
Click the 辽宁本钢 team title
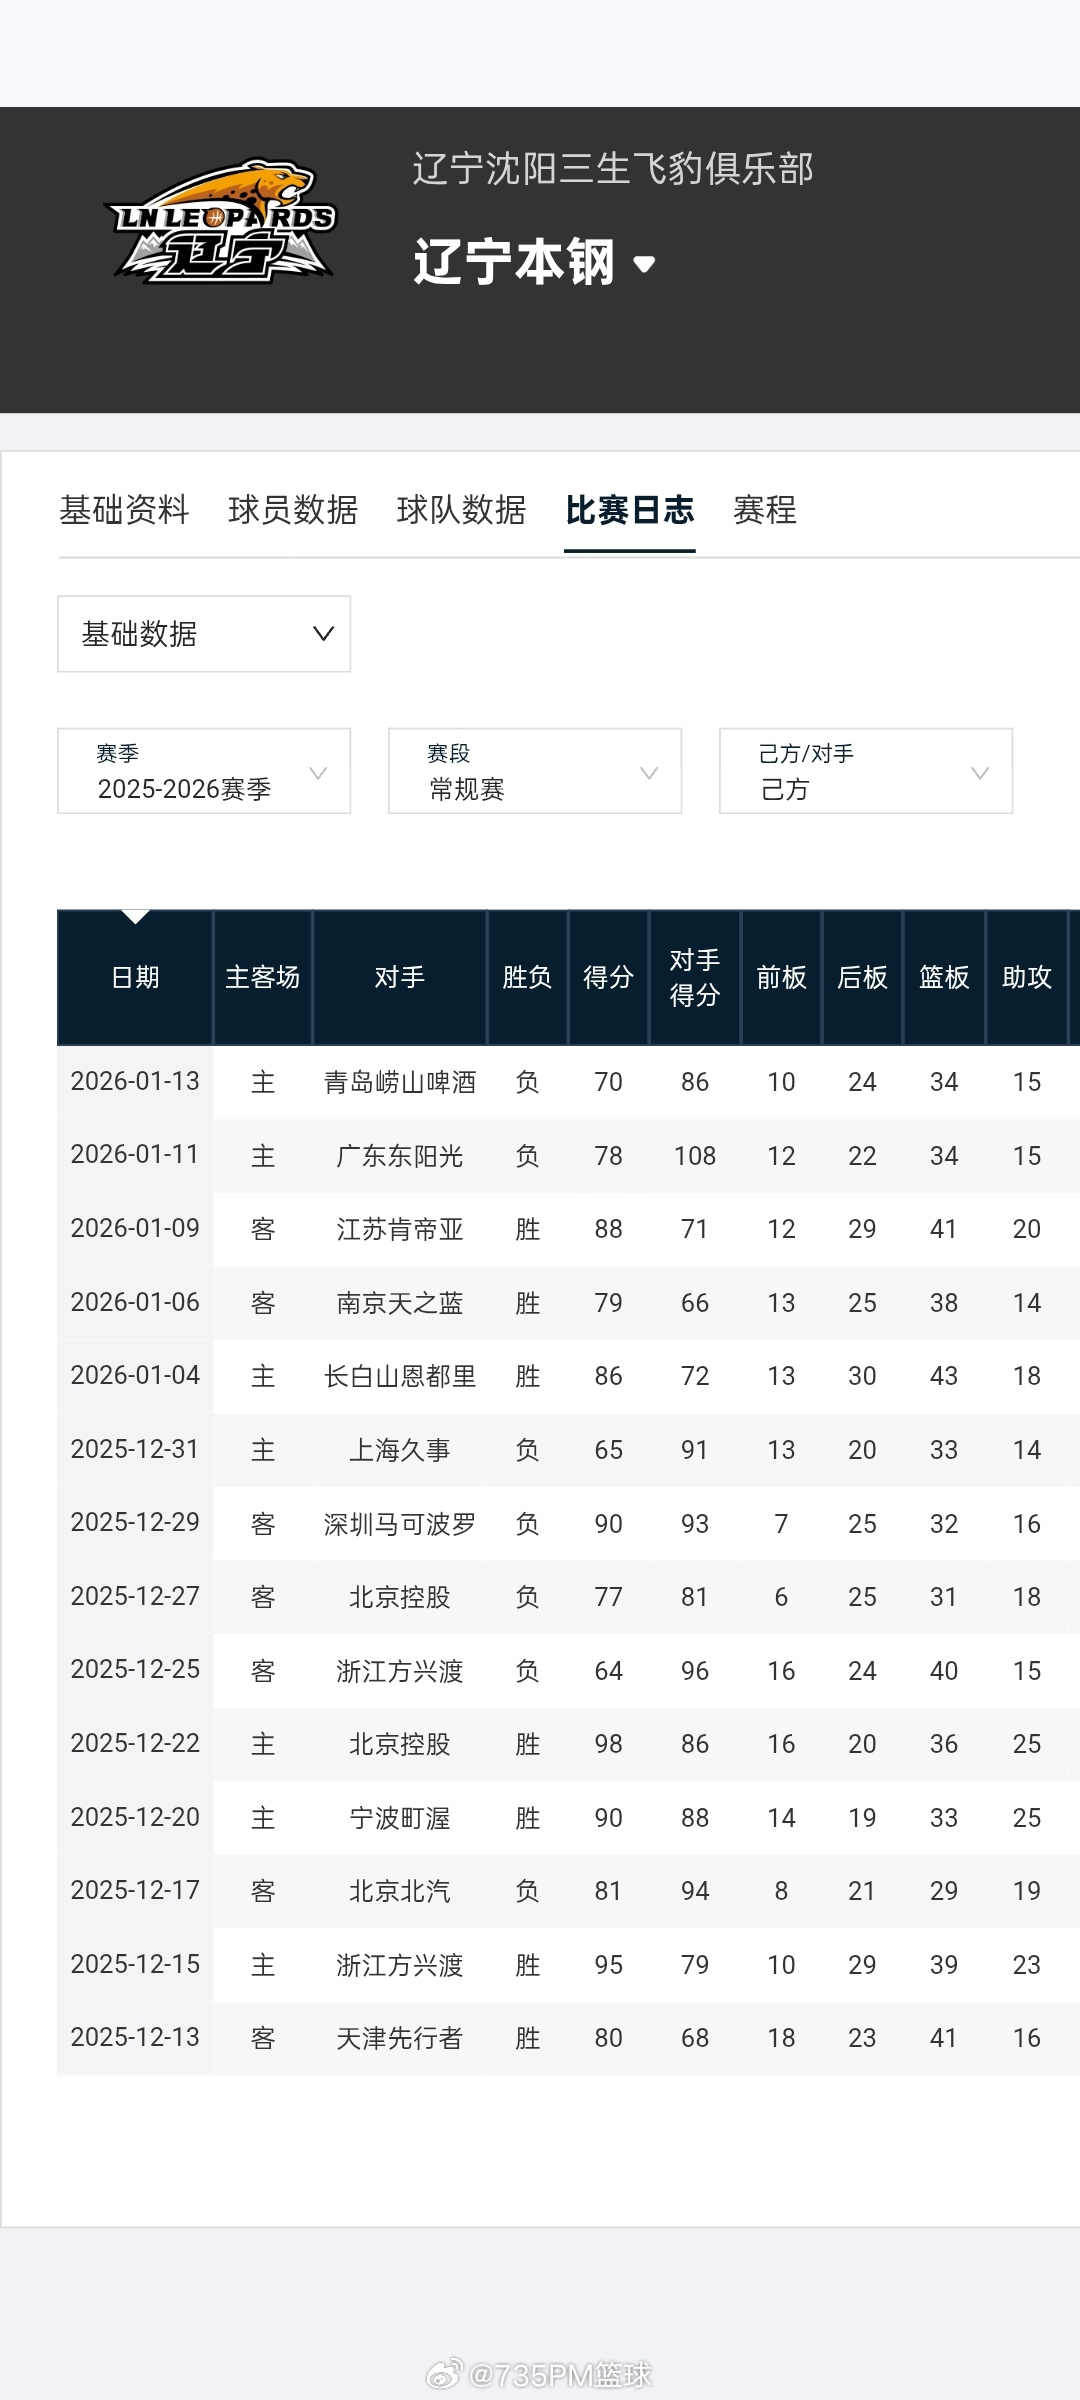tap(514, 262)
